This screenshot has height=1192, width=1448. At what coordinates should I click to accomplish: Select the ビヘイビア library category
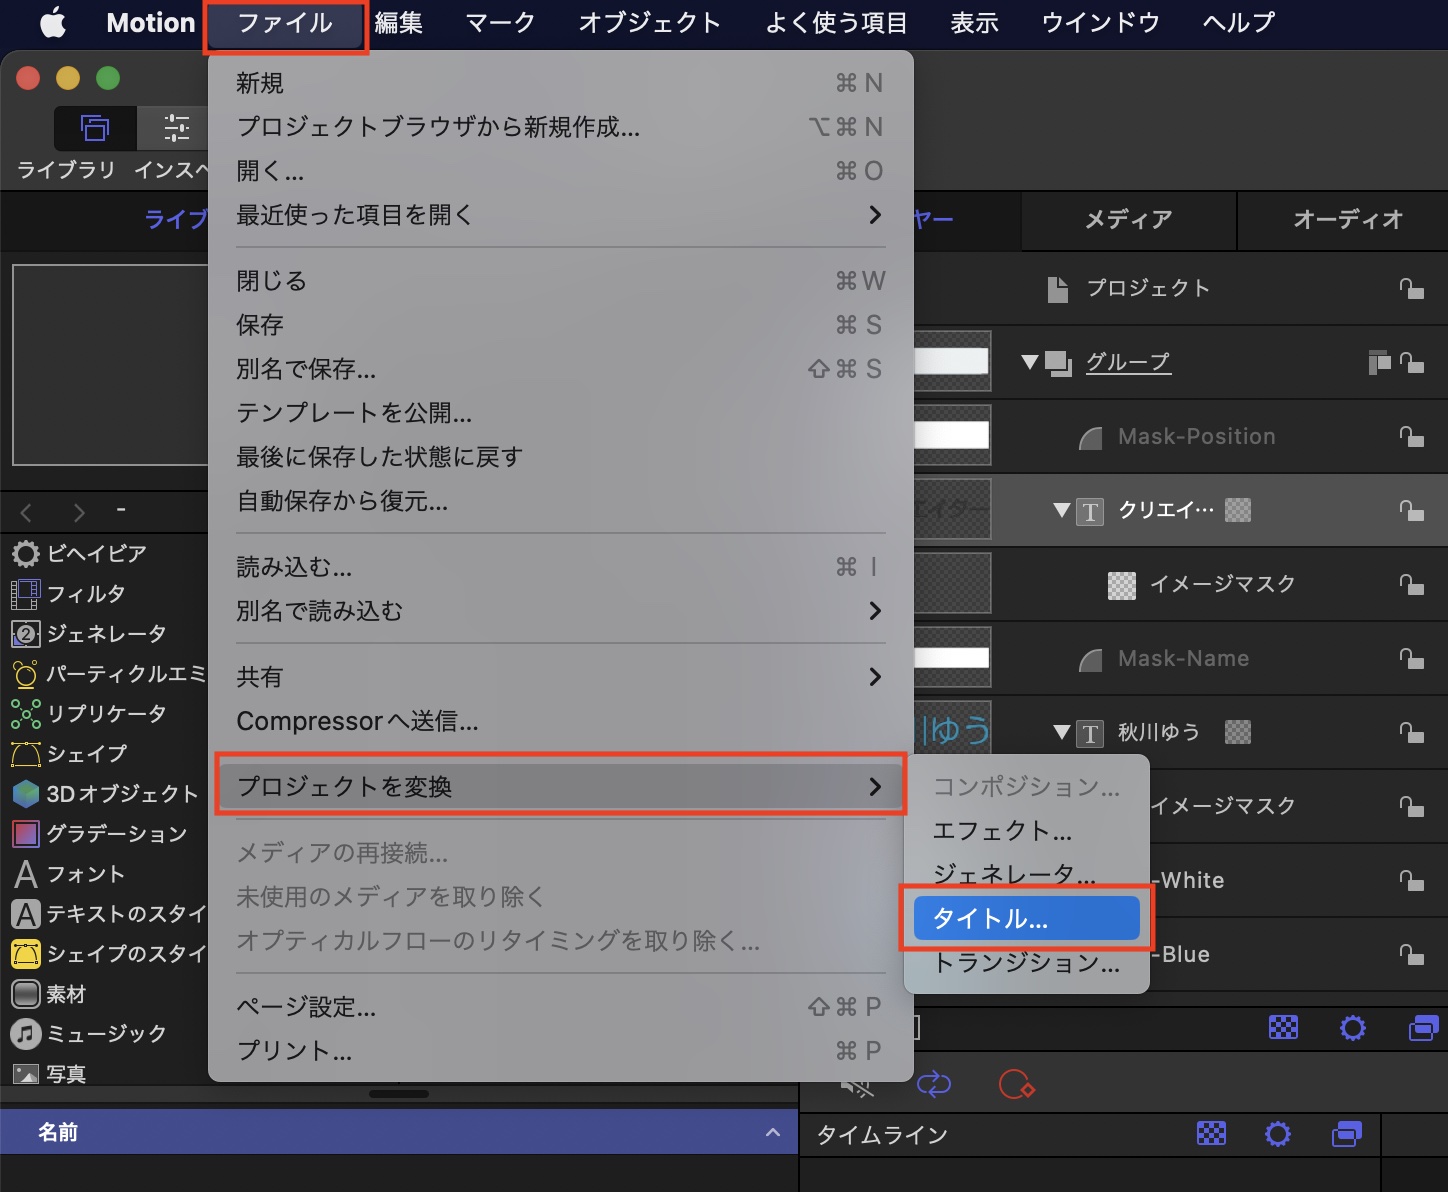104,553
